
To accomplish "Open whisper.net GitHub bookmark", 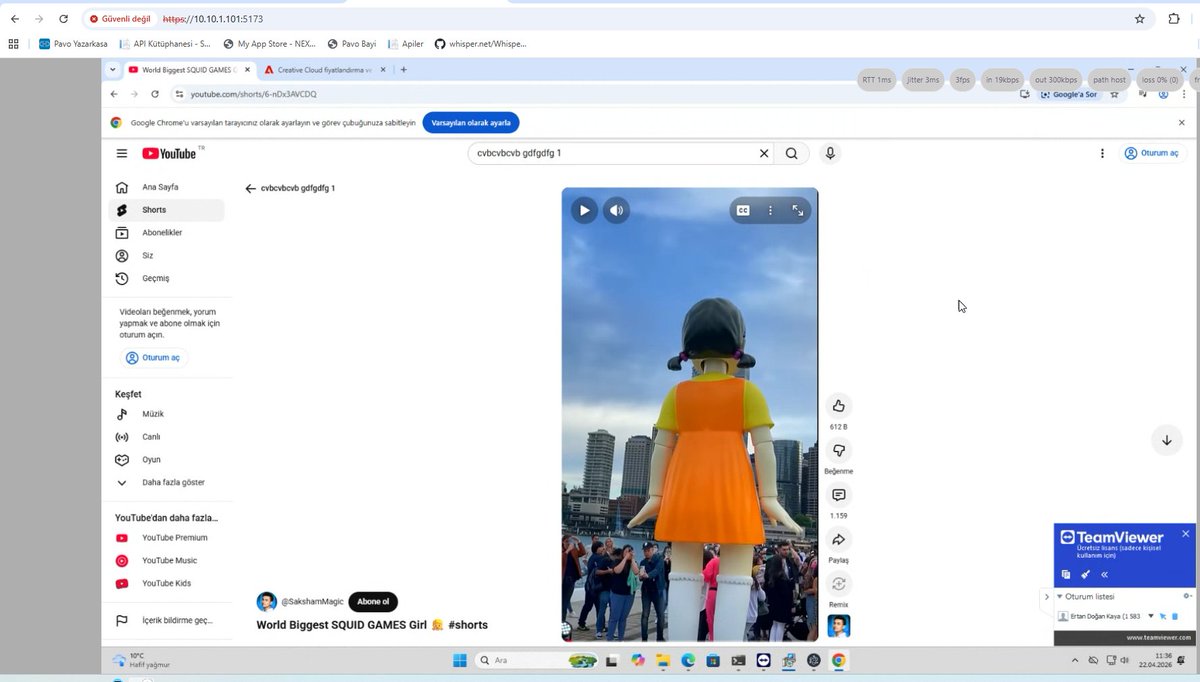I will pyautogui.click(x=479, y=44).
